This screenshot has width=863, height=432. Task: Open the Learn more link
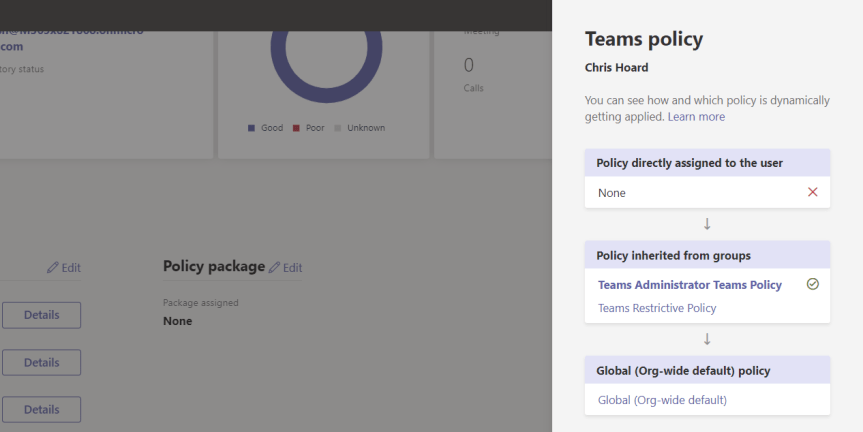(x=696, y=117)
